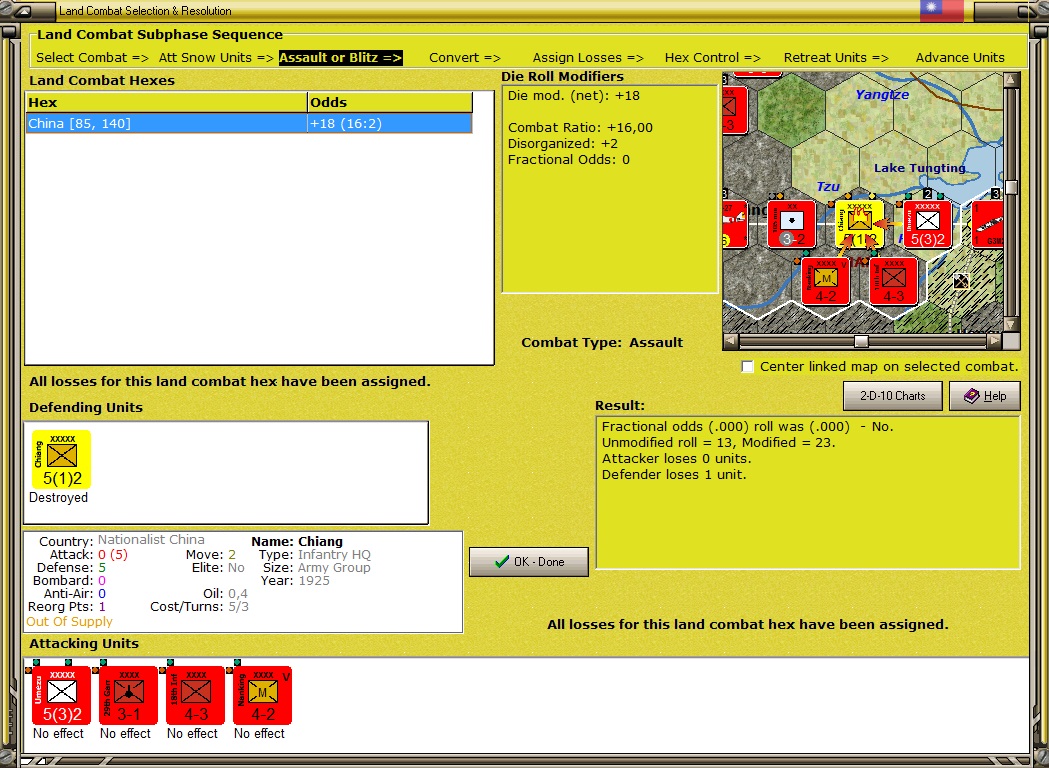Select the Chiang defending unit counter
This screenshot has width=1049, height=768.
click(61, 459)
